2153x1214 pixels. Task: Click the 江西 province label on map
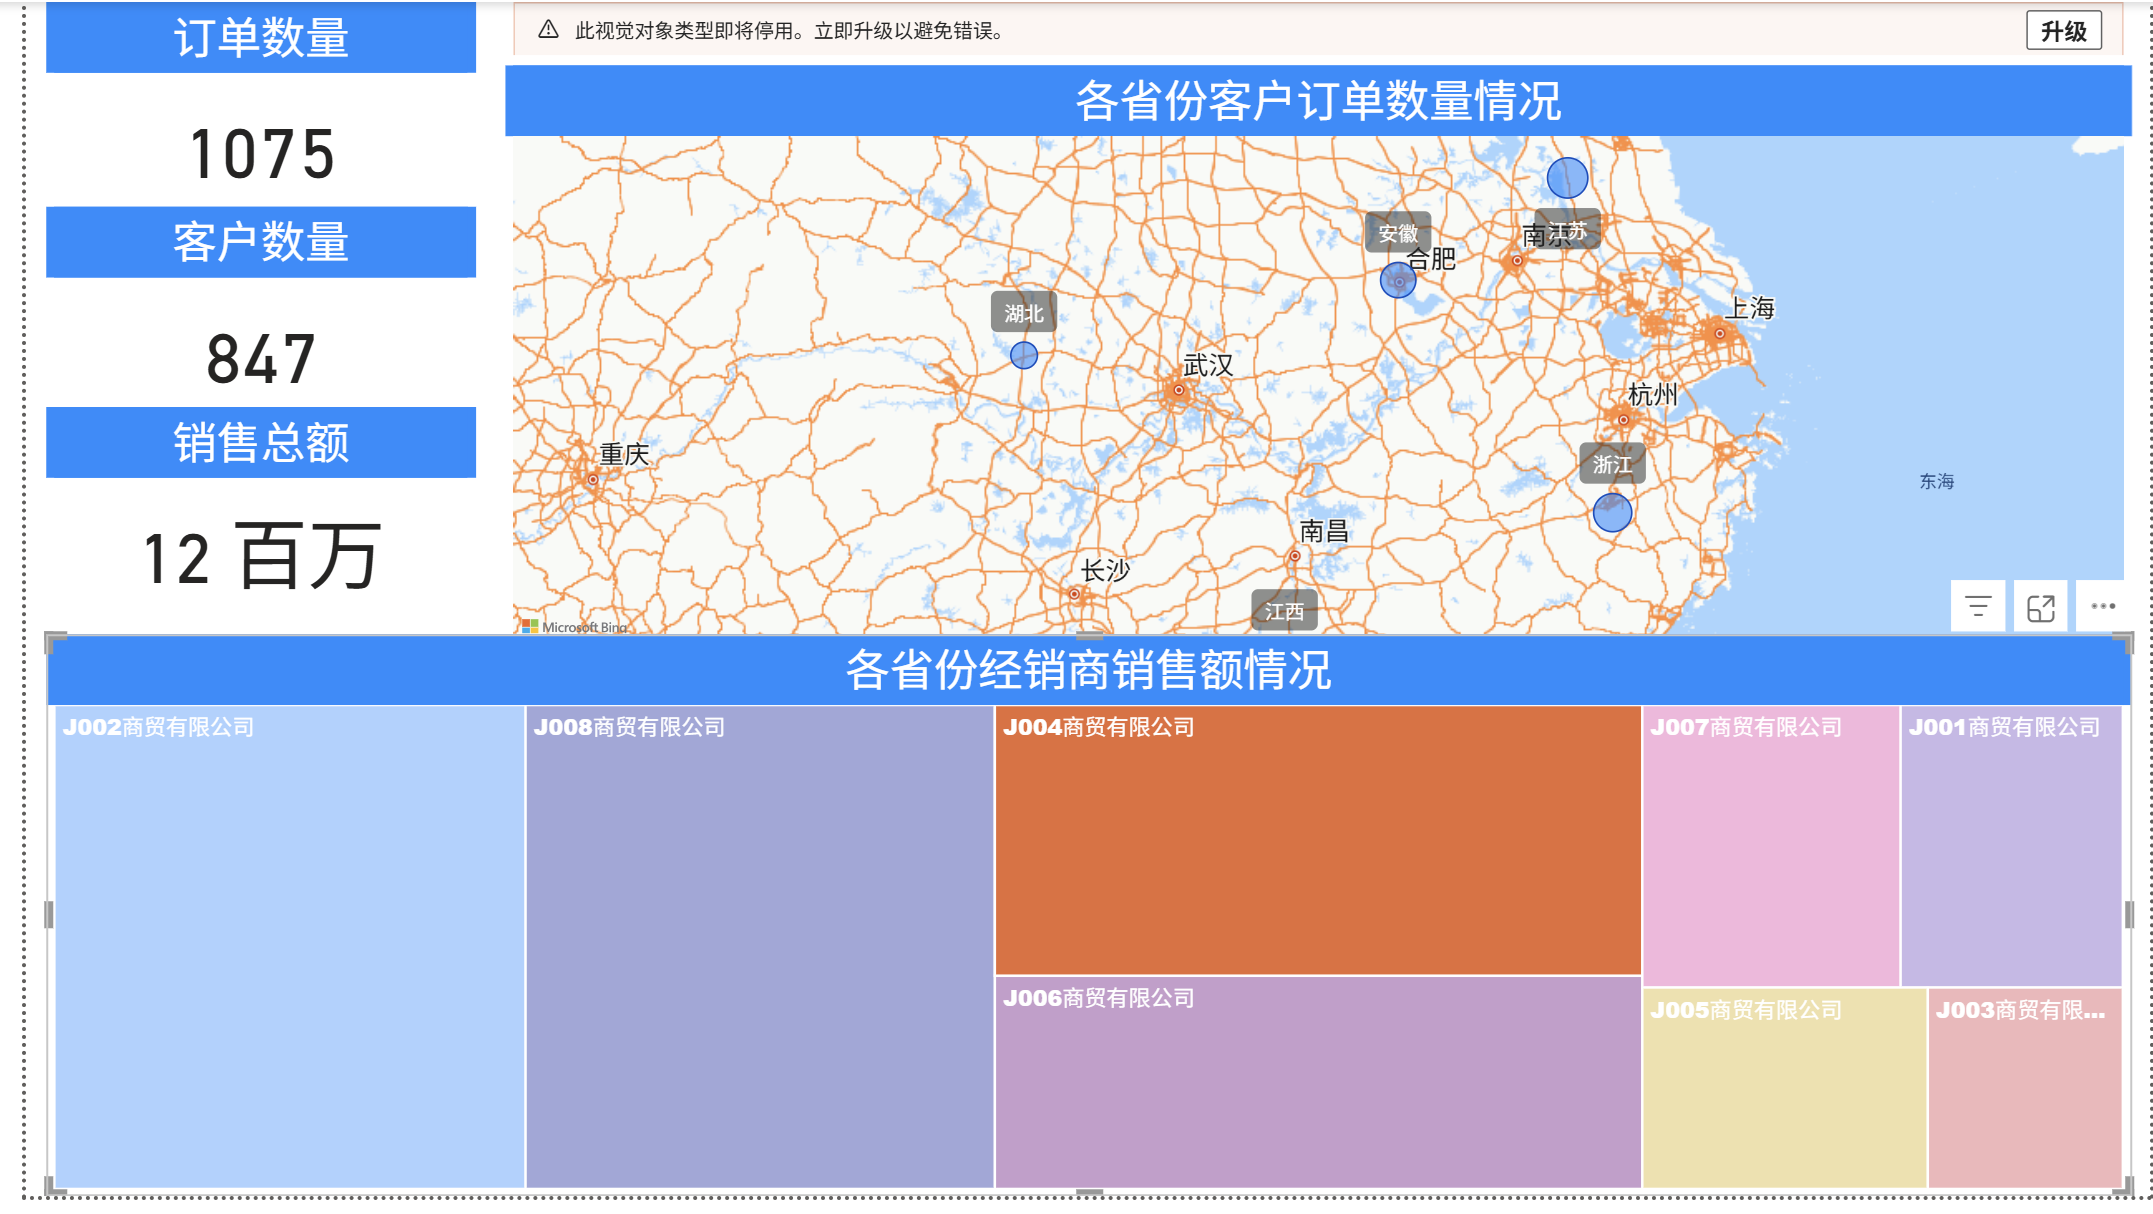(x=1284, y=611)
